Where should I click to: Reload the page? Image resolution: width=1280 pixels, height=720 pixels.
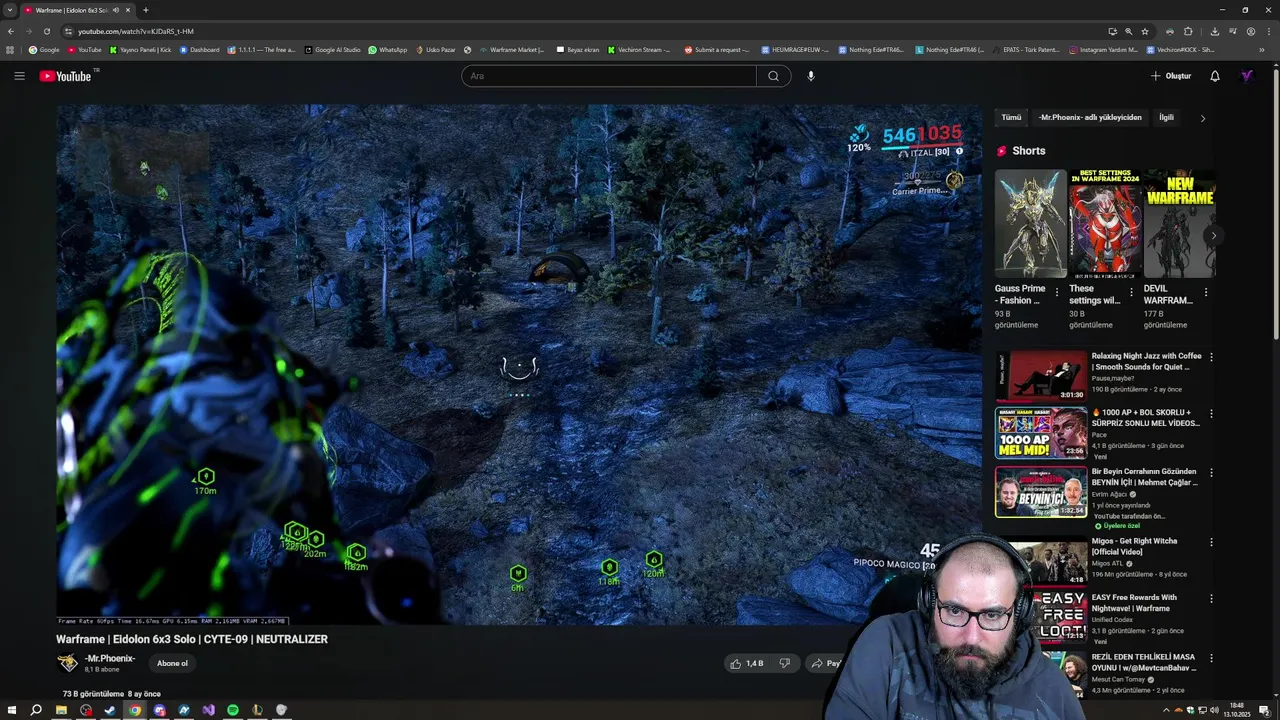(x=46, y=31)
